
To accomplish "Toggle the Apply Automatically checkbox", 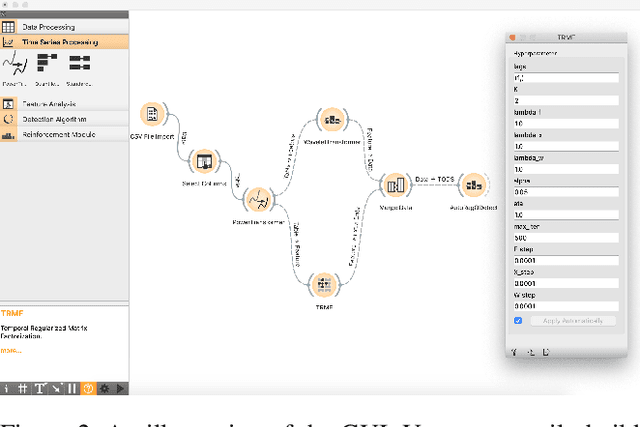I will 517,321.
